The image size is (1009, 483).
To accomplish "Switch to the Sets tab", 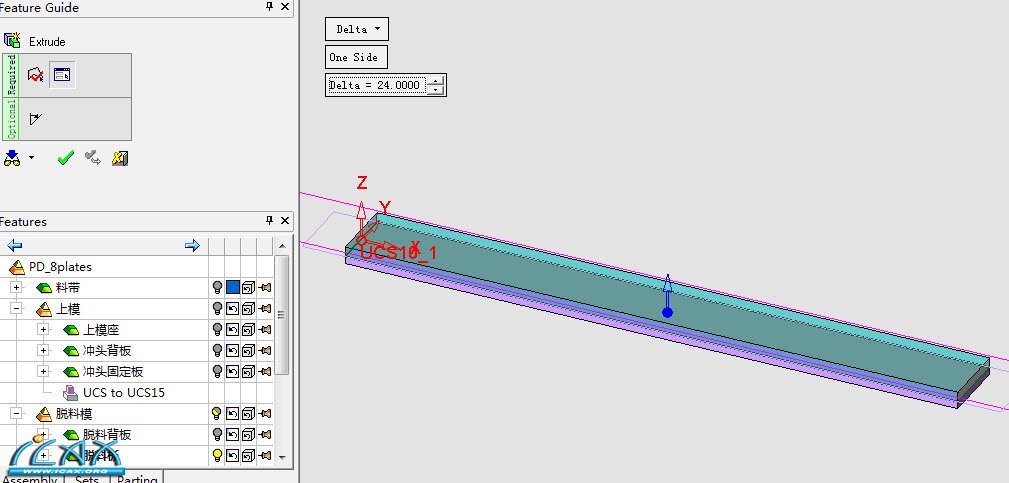I will (87, 479).
